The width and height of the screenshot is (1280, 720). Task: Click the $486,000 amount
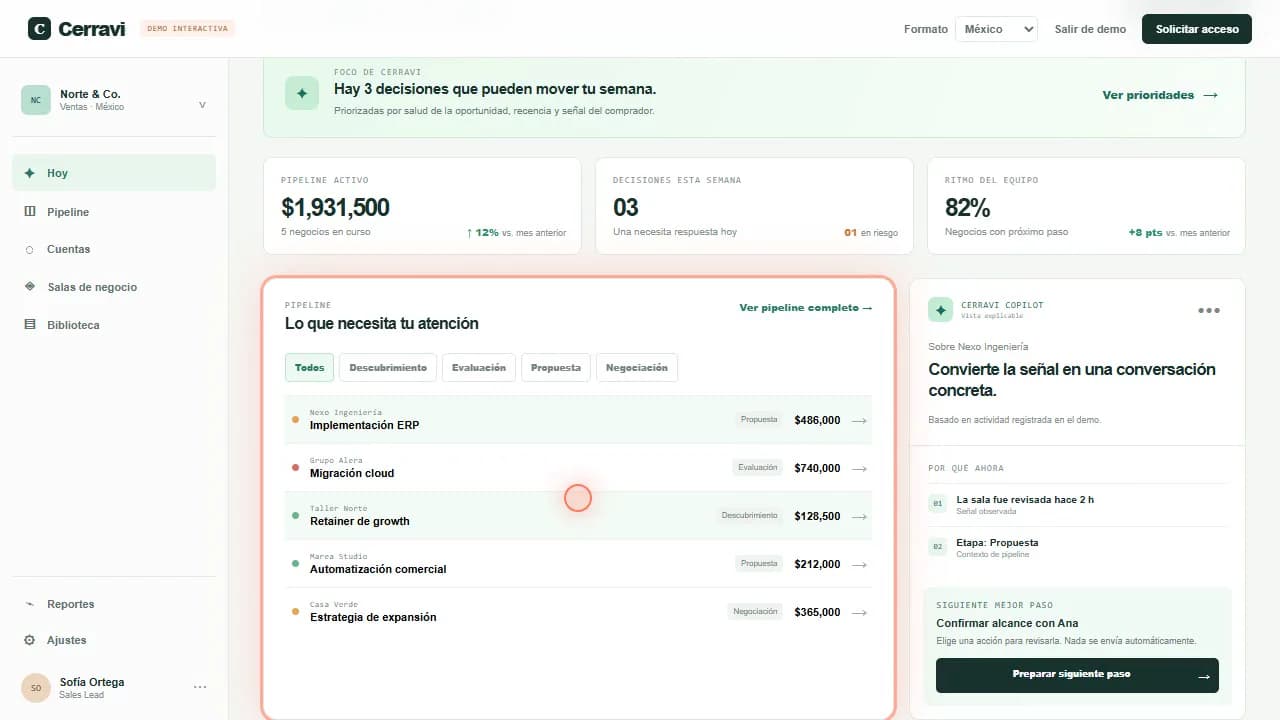tap(817, 421)
